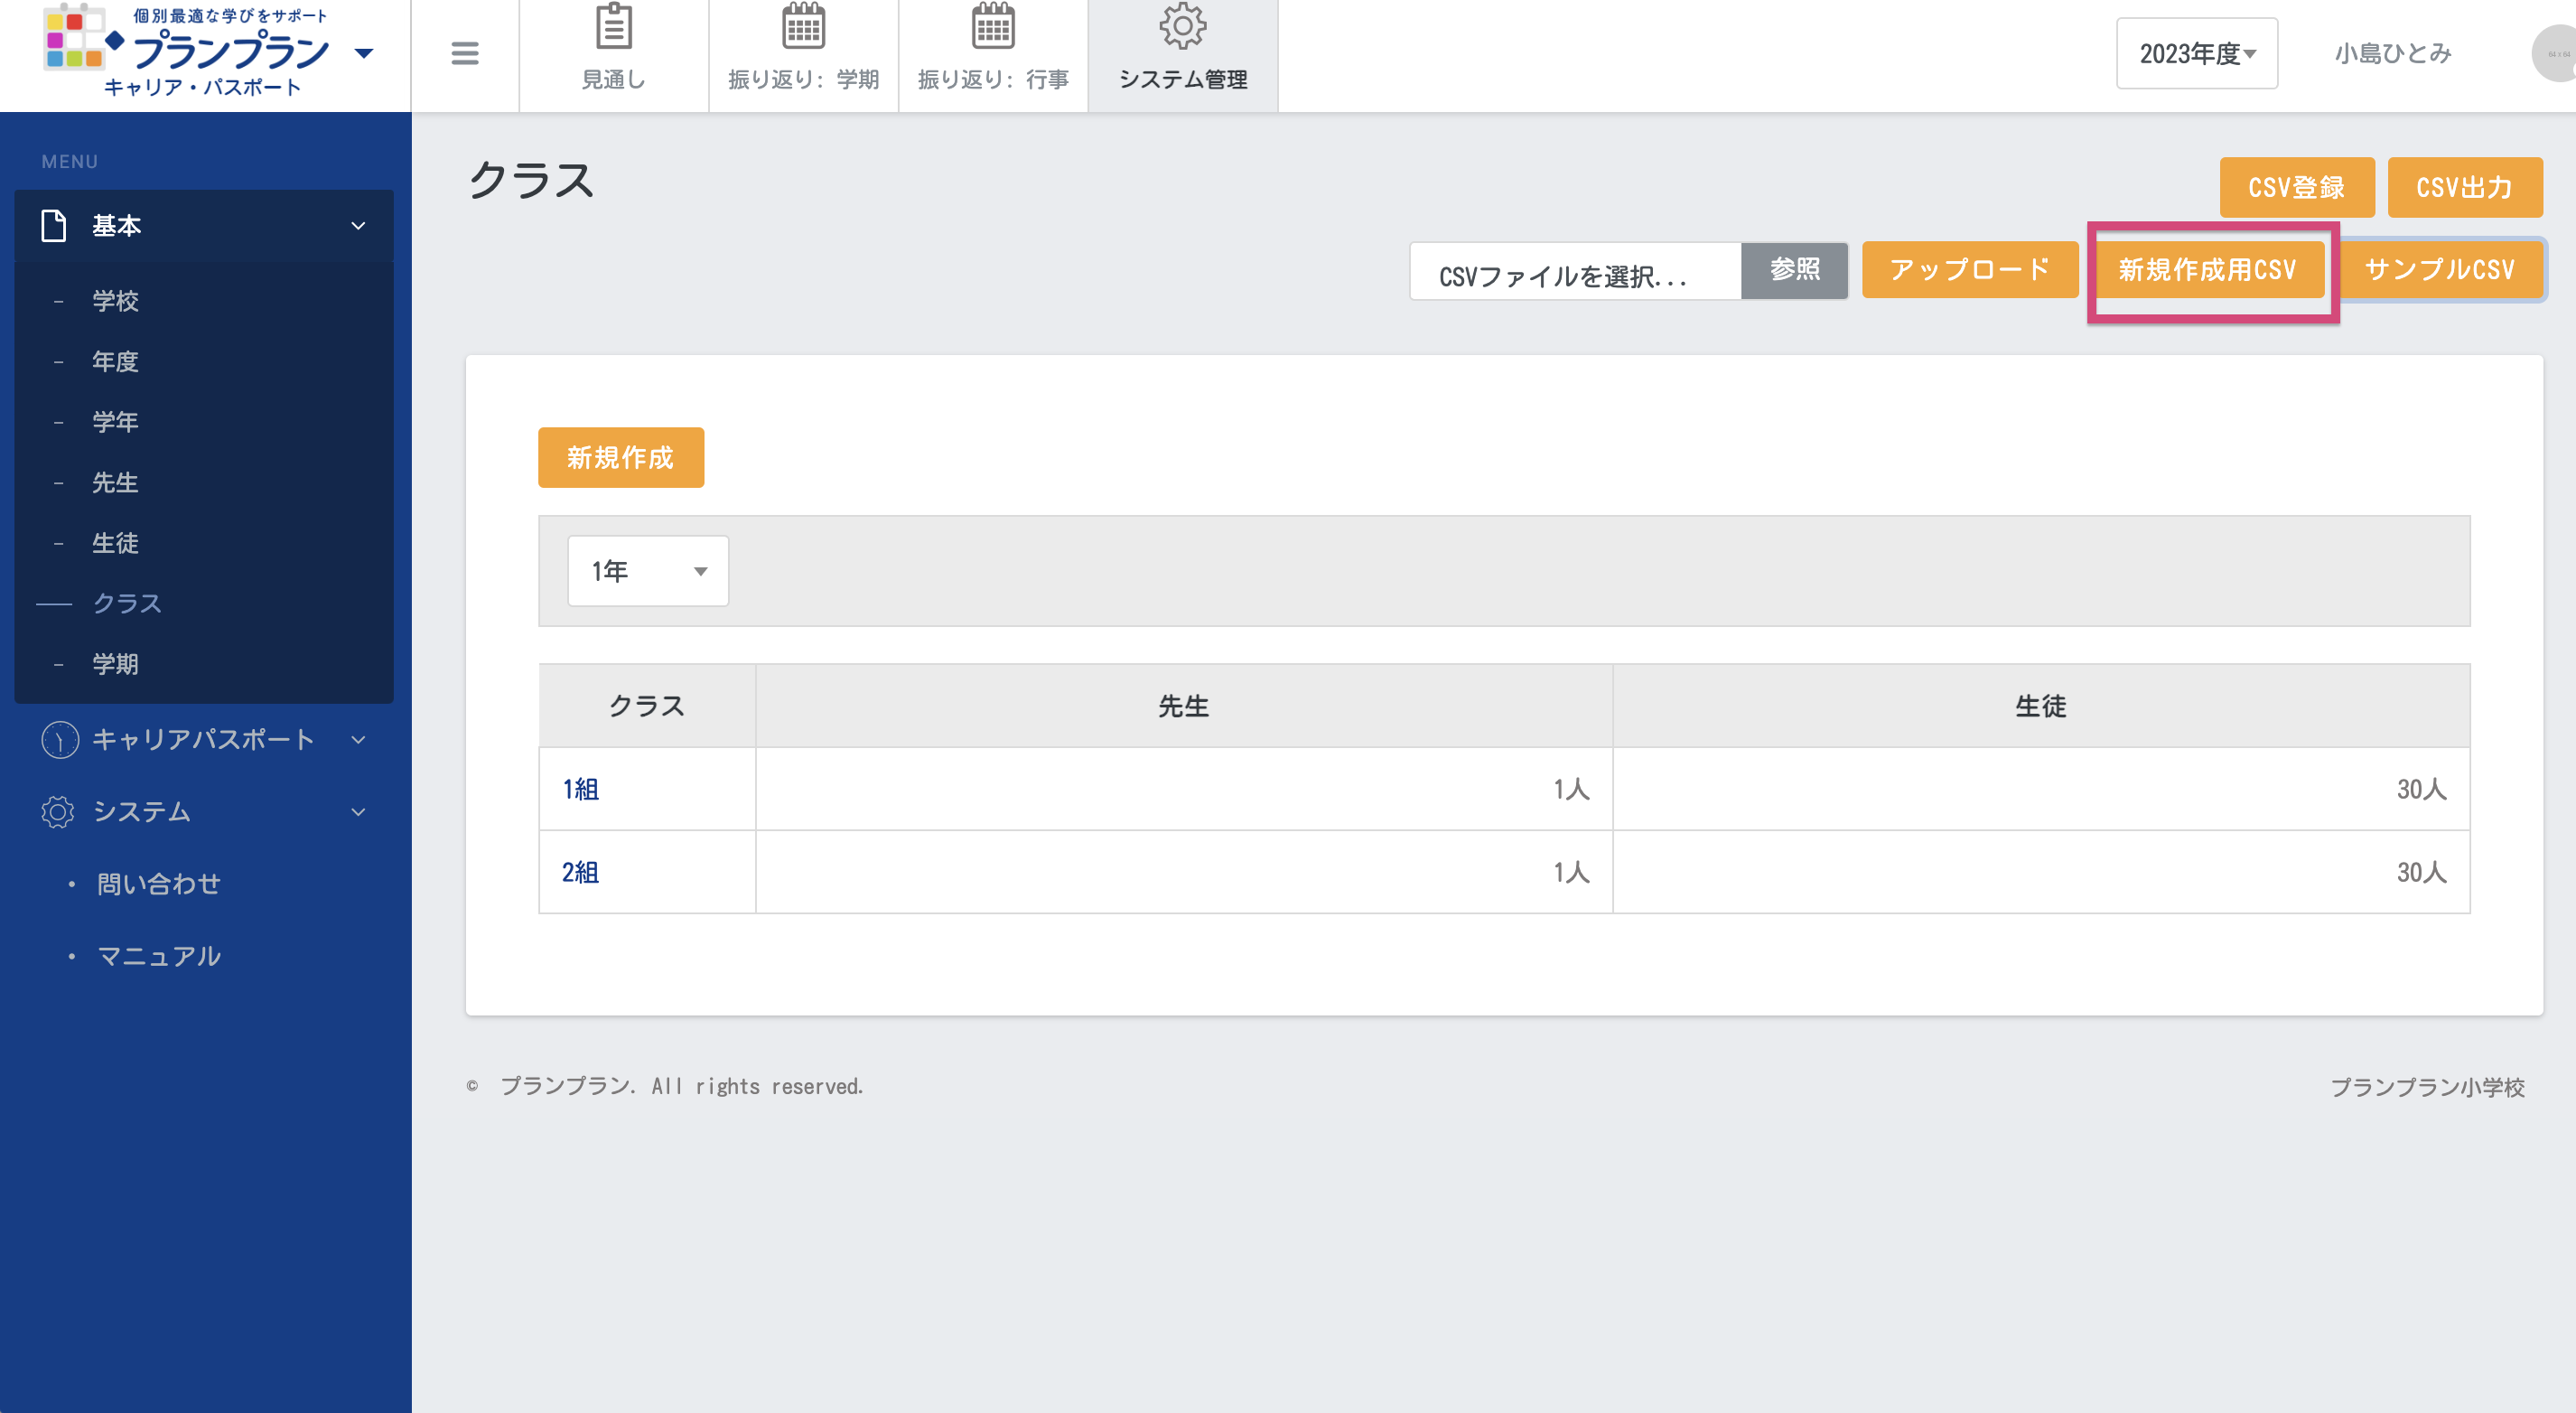2576x1413 pixels.
Task: Click the 新規作成 button
Action: coord(620,458)
